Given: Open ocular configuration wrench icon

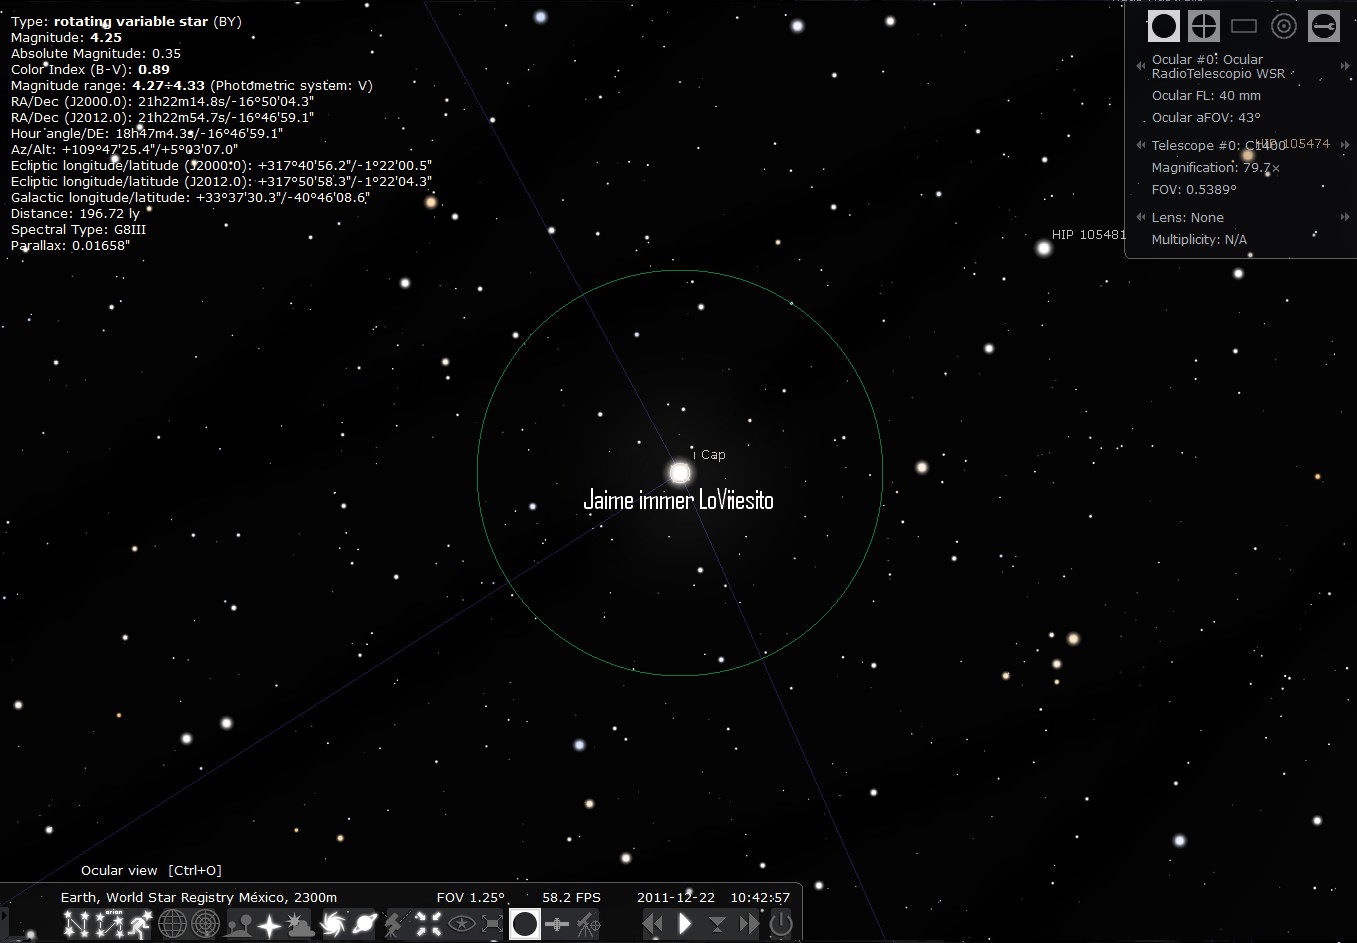Looking at the screenshot, I should (1323, 26).
